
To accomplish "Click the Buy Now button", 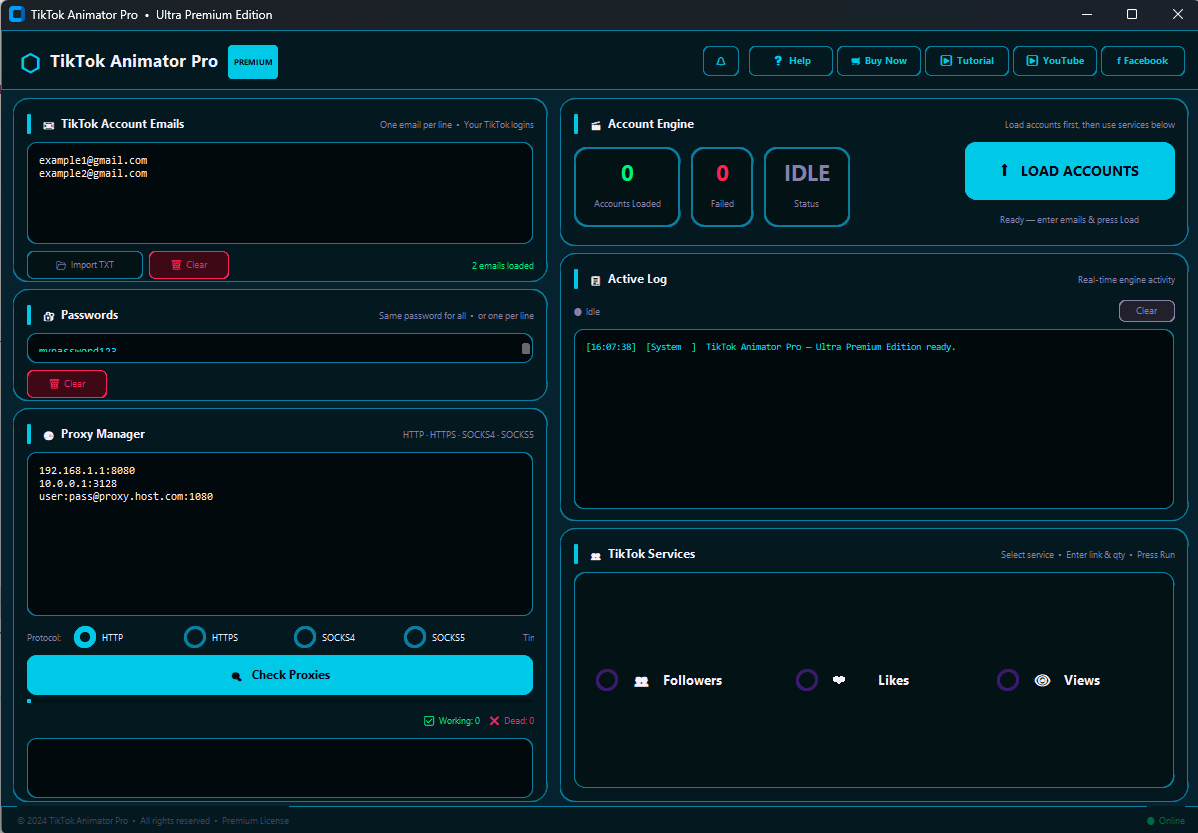I will (x=879, y=61).
